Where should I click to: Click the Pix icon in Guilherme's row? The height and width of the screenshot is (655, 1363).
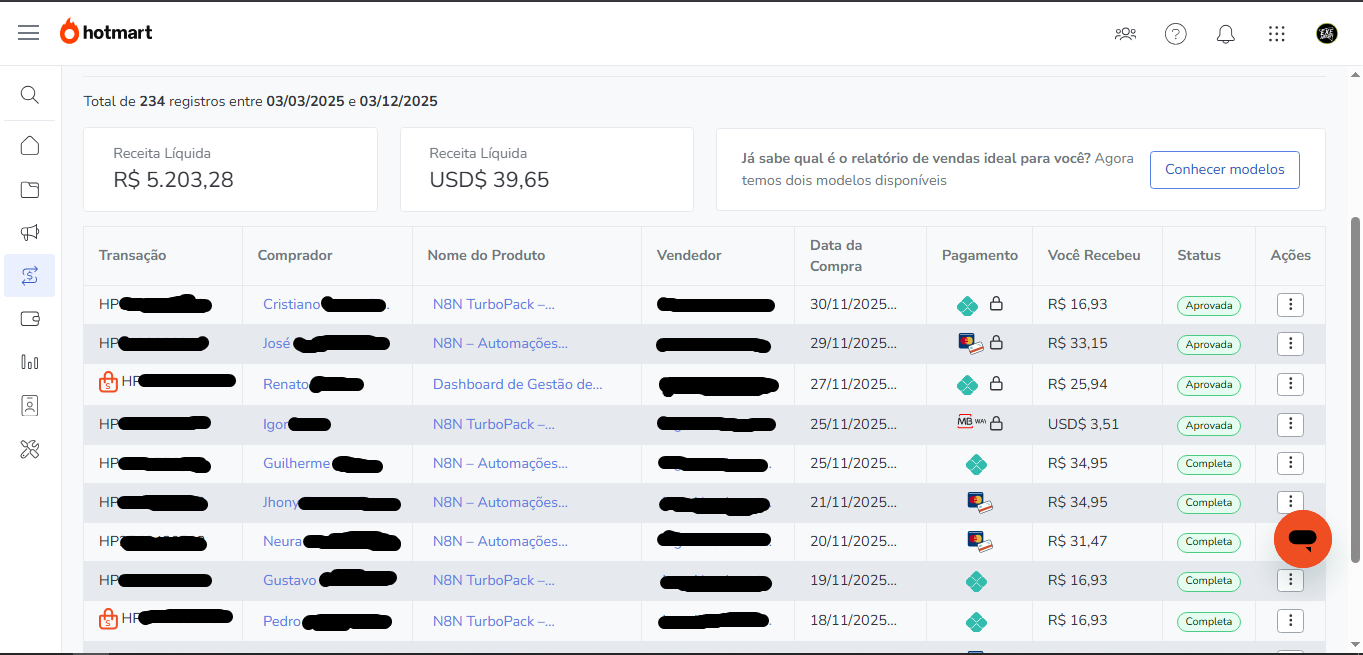pos(976,464)
